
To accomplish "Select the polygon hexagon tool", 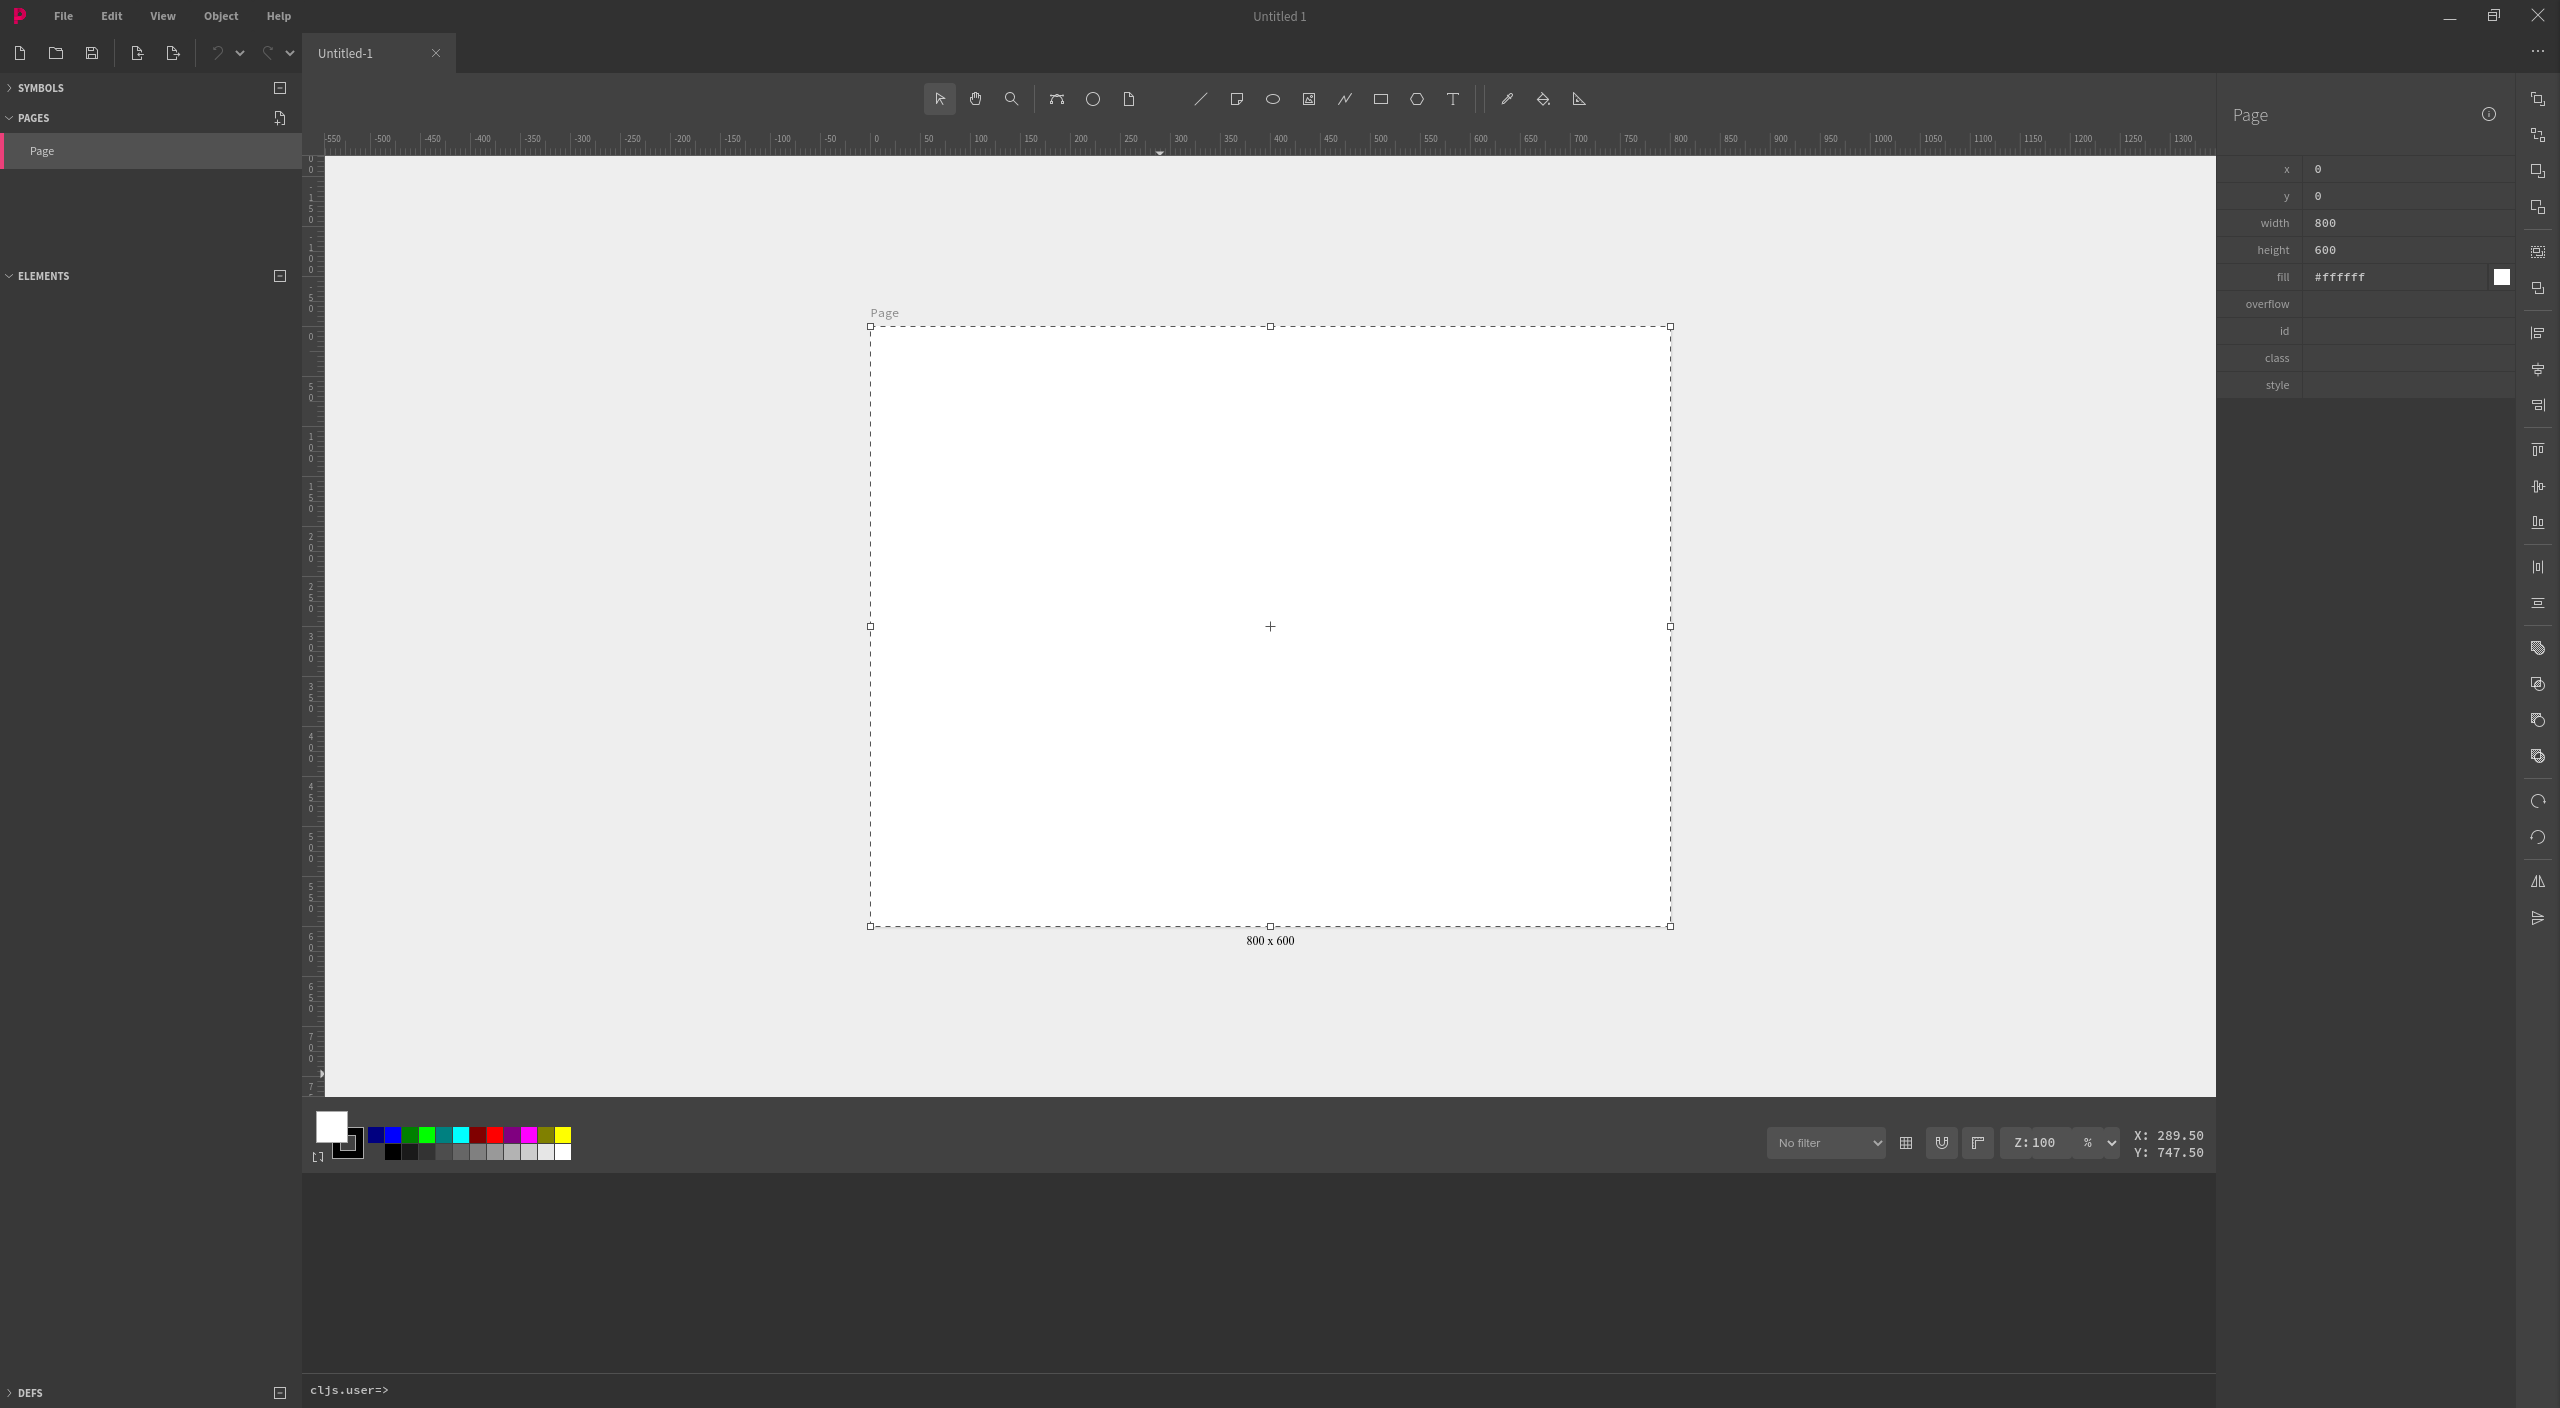I will pos(1417,99).
